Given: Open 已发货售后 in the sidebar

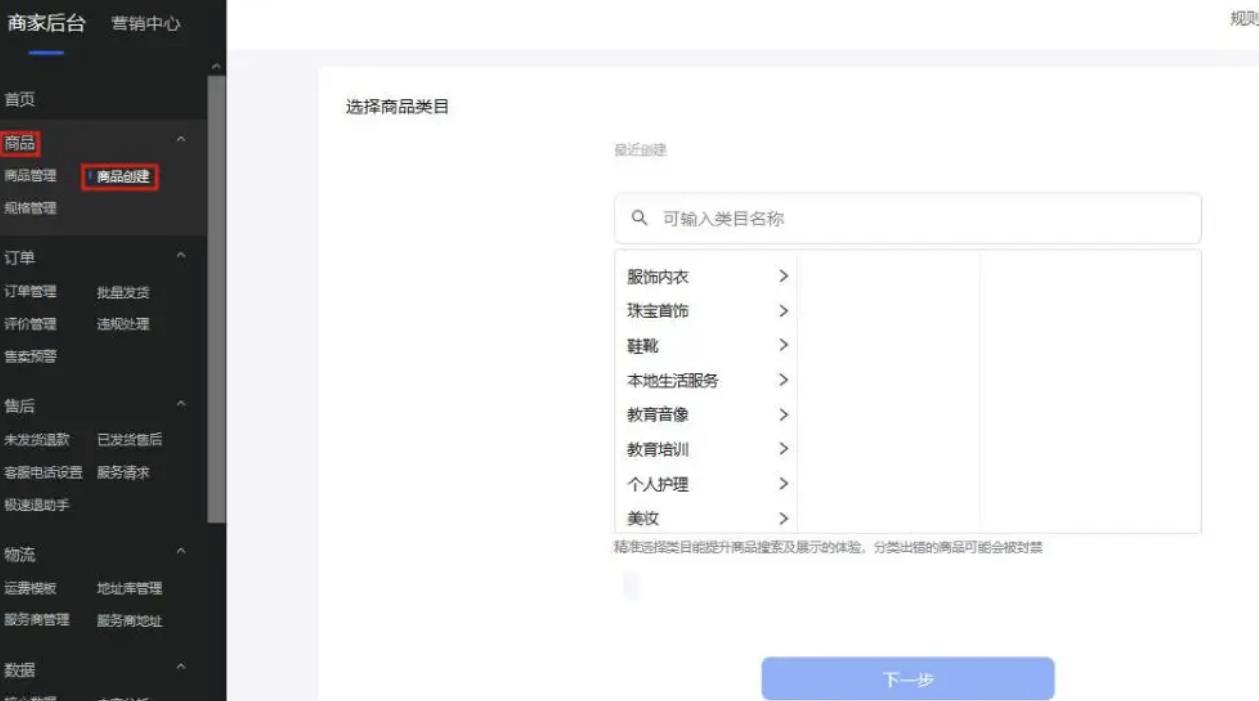Looking at the screenshot, I should [129, 439].
